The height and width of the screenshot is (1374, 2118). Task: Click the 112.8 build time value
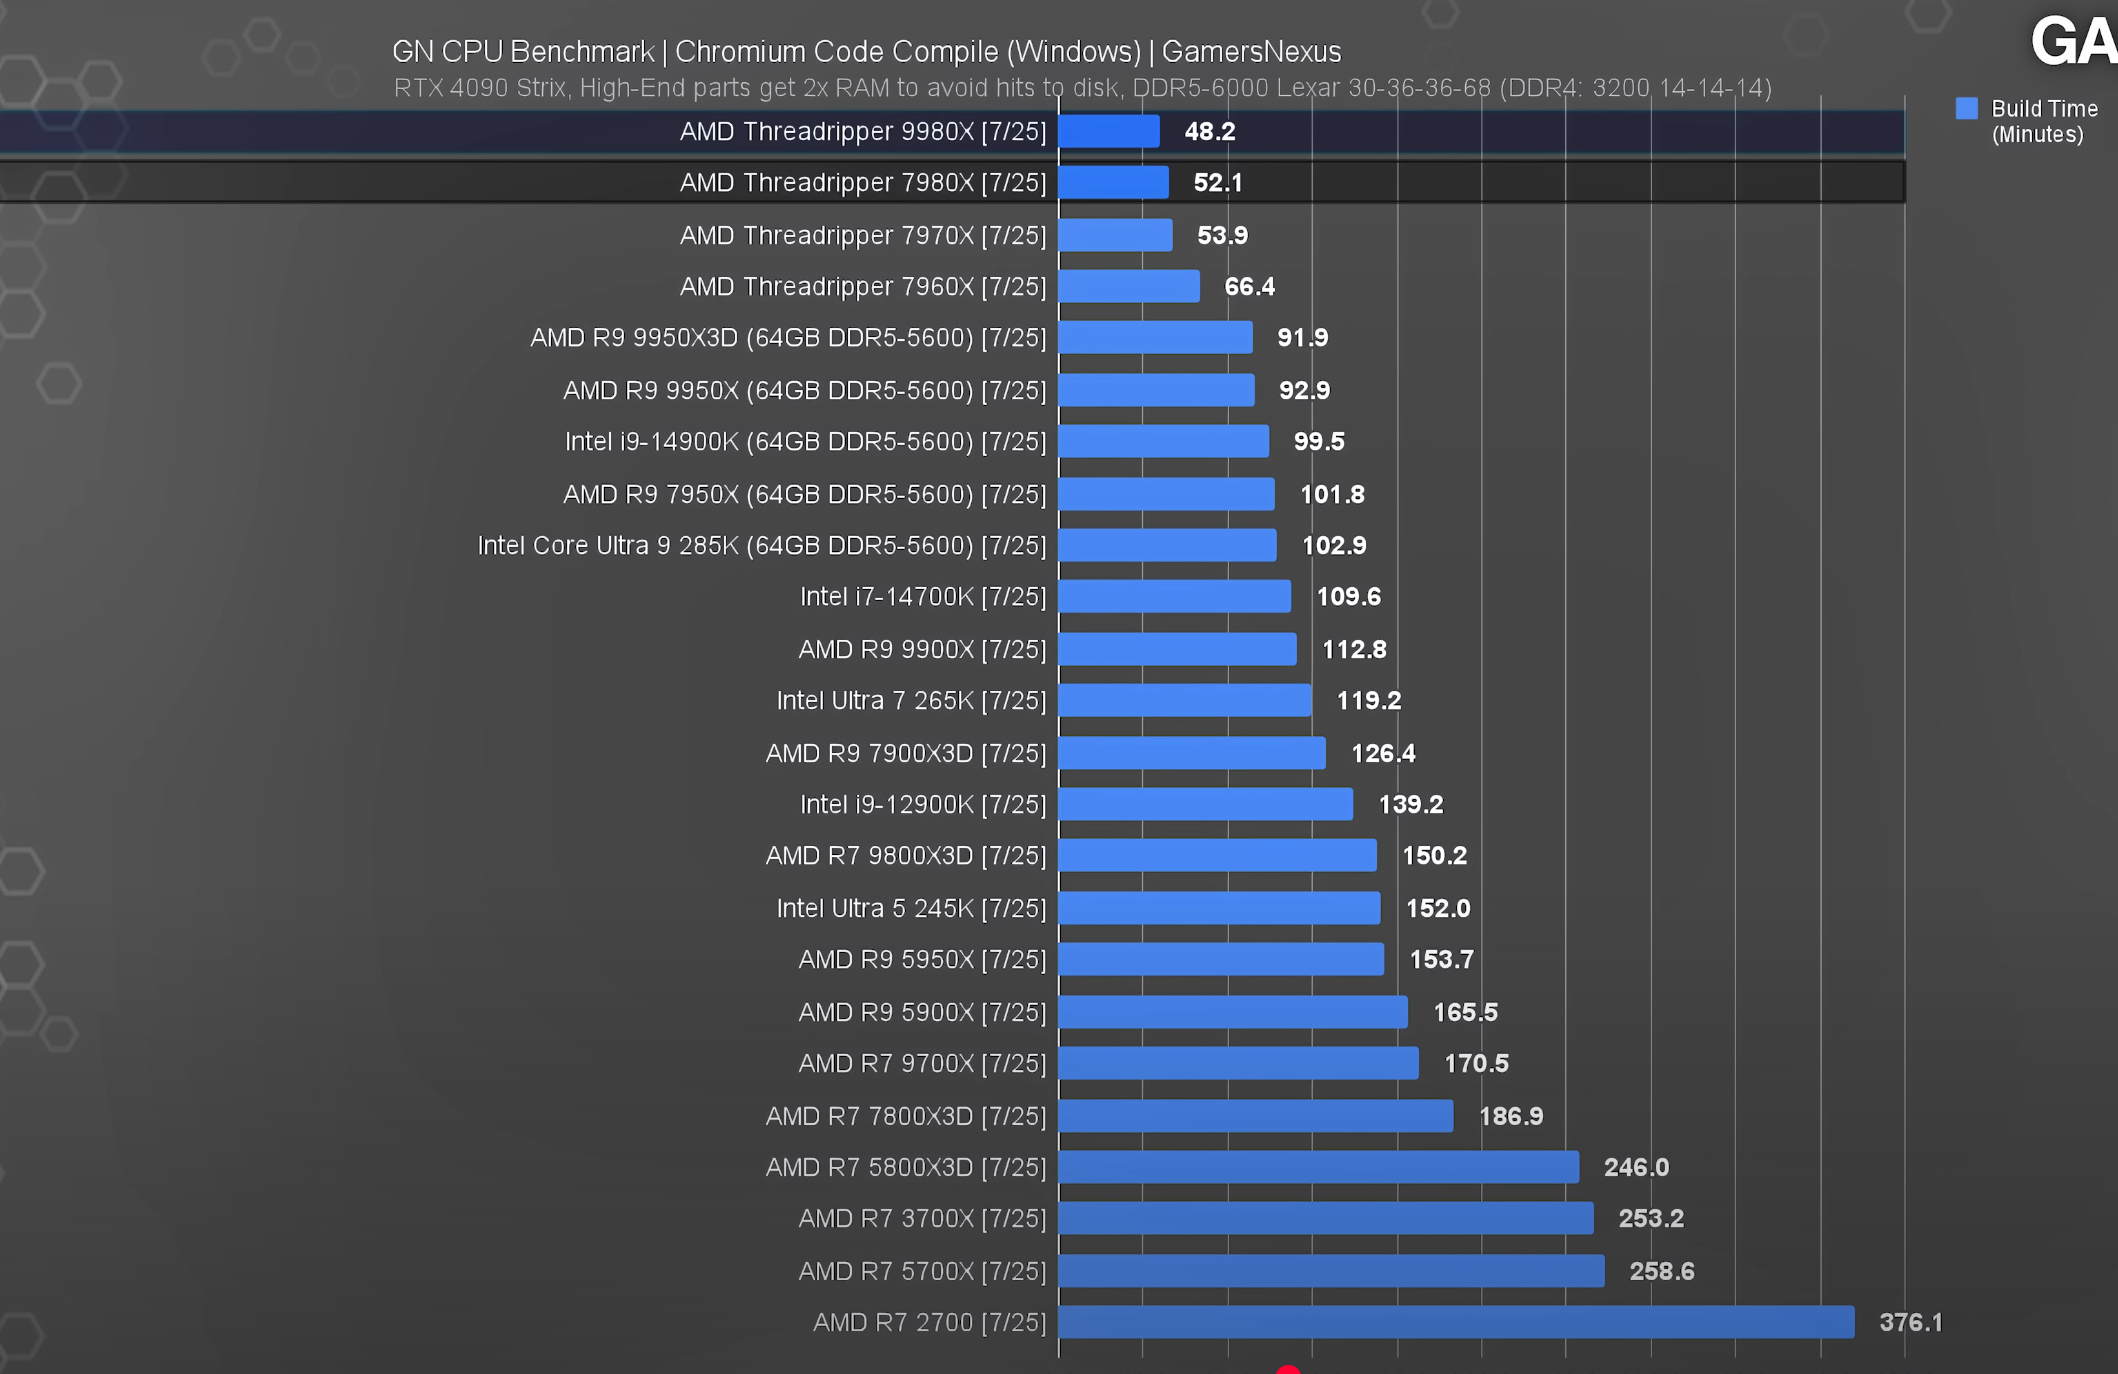[1354, 649]
